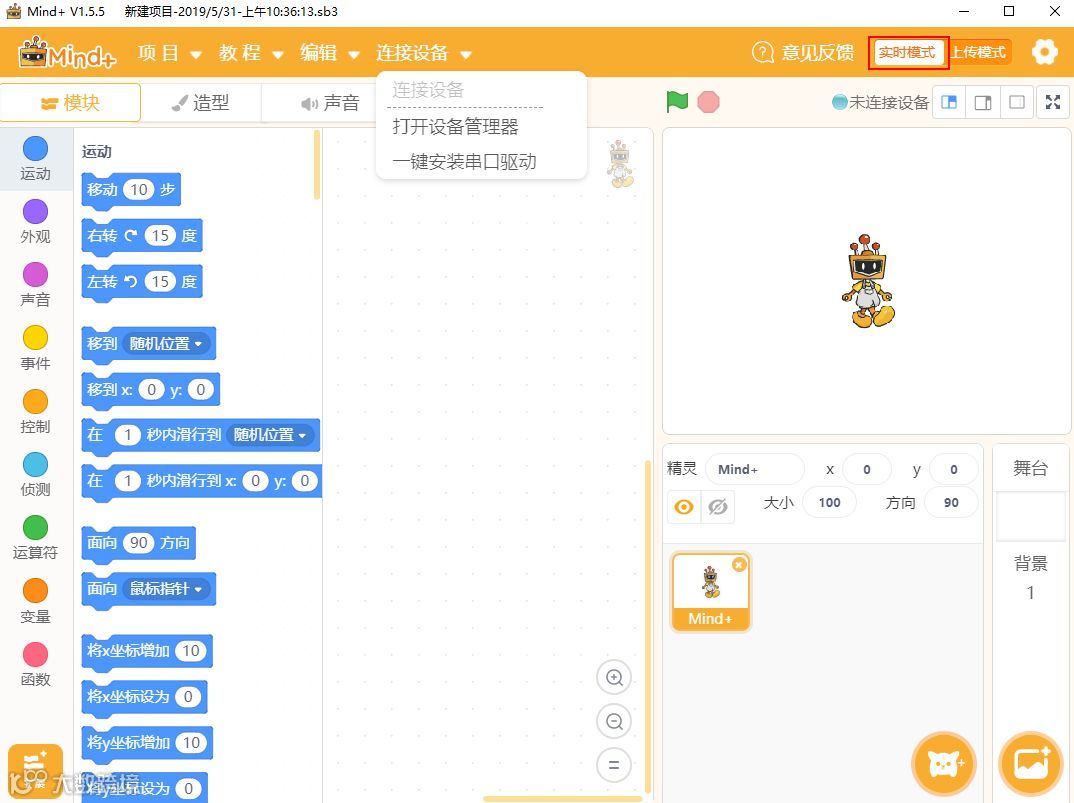The width and height of the screenshot is (1074, 803).
Task: Open the settings gear icon
Action: pyautogui.click(x=1045, y=52)
